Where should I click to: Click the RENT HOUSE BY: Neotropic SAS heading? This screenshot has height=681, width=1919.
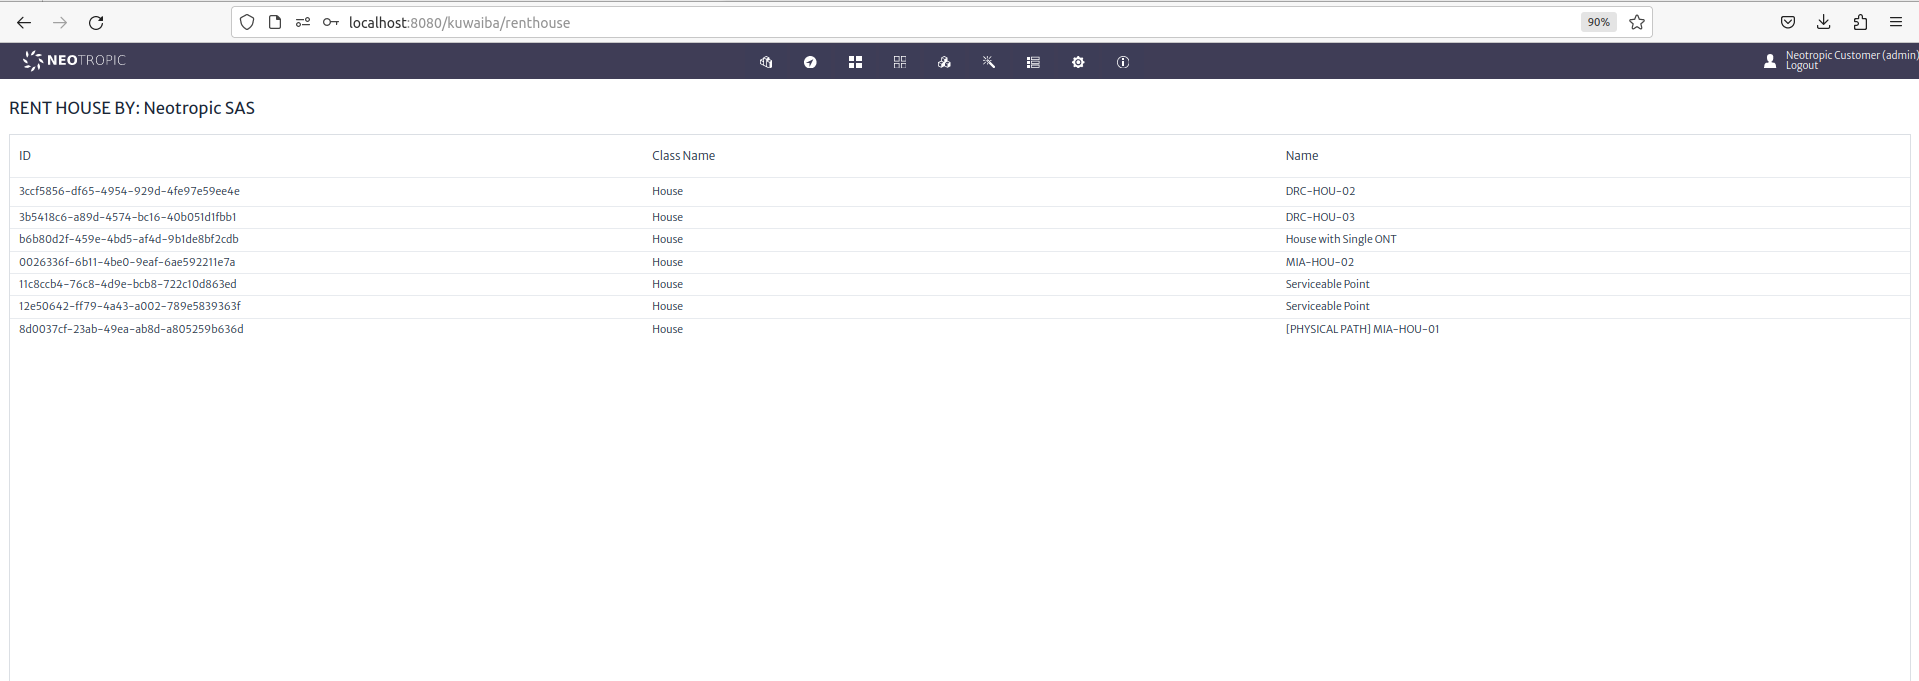[x=132, y=108]
